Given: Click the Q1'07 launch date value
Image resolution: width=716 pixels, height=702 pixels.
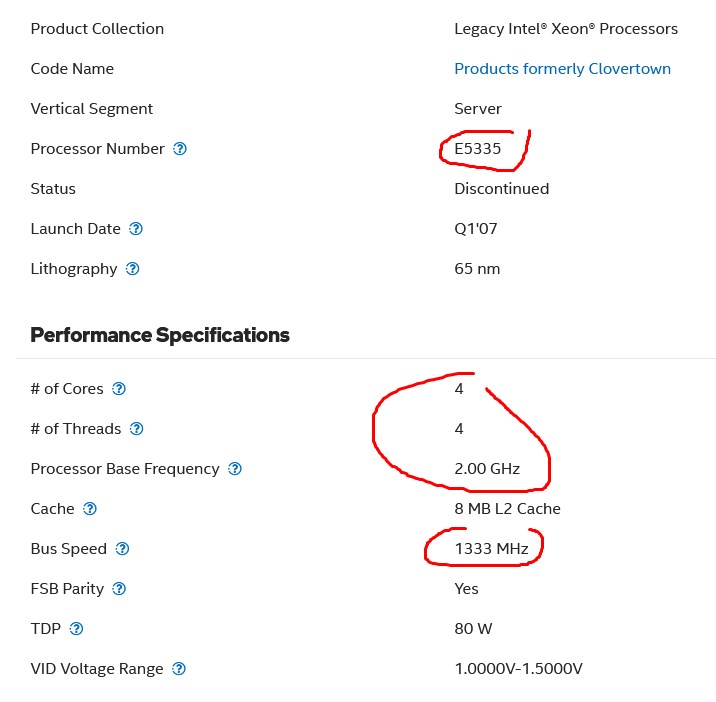Looking at the screenshot, I should pos(476,229).
